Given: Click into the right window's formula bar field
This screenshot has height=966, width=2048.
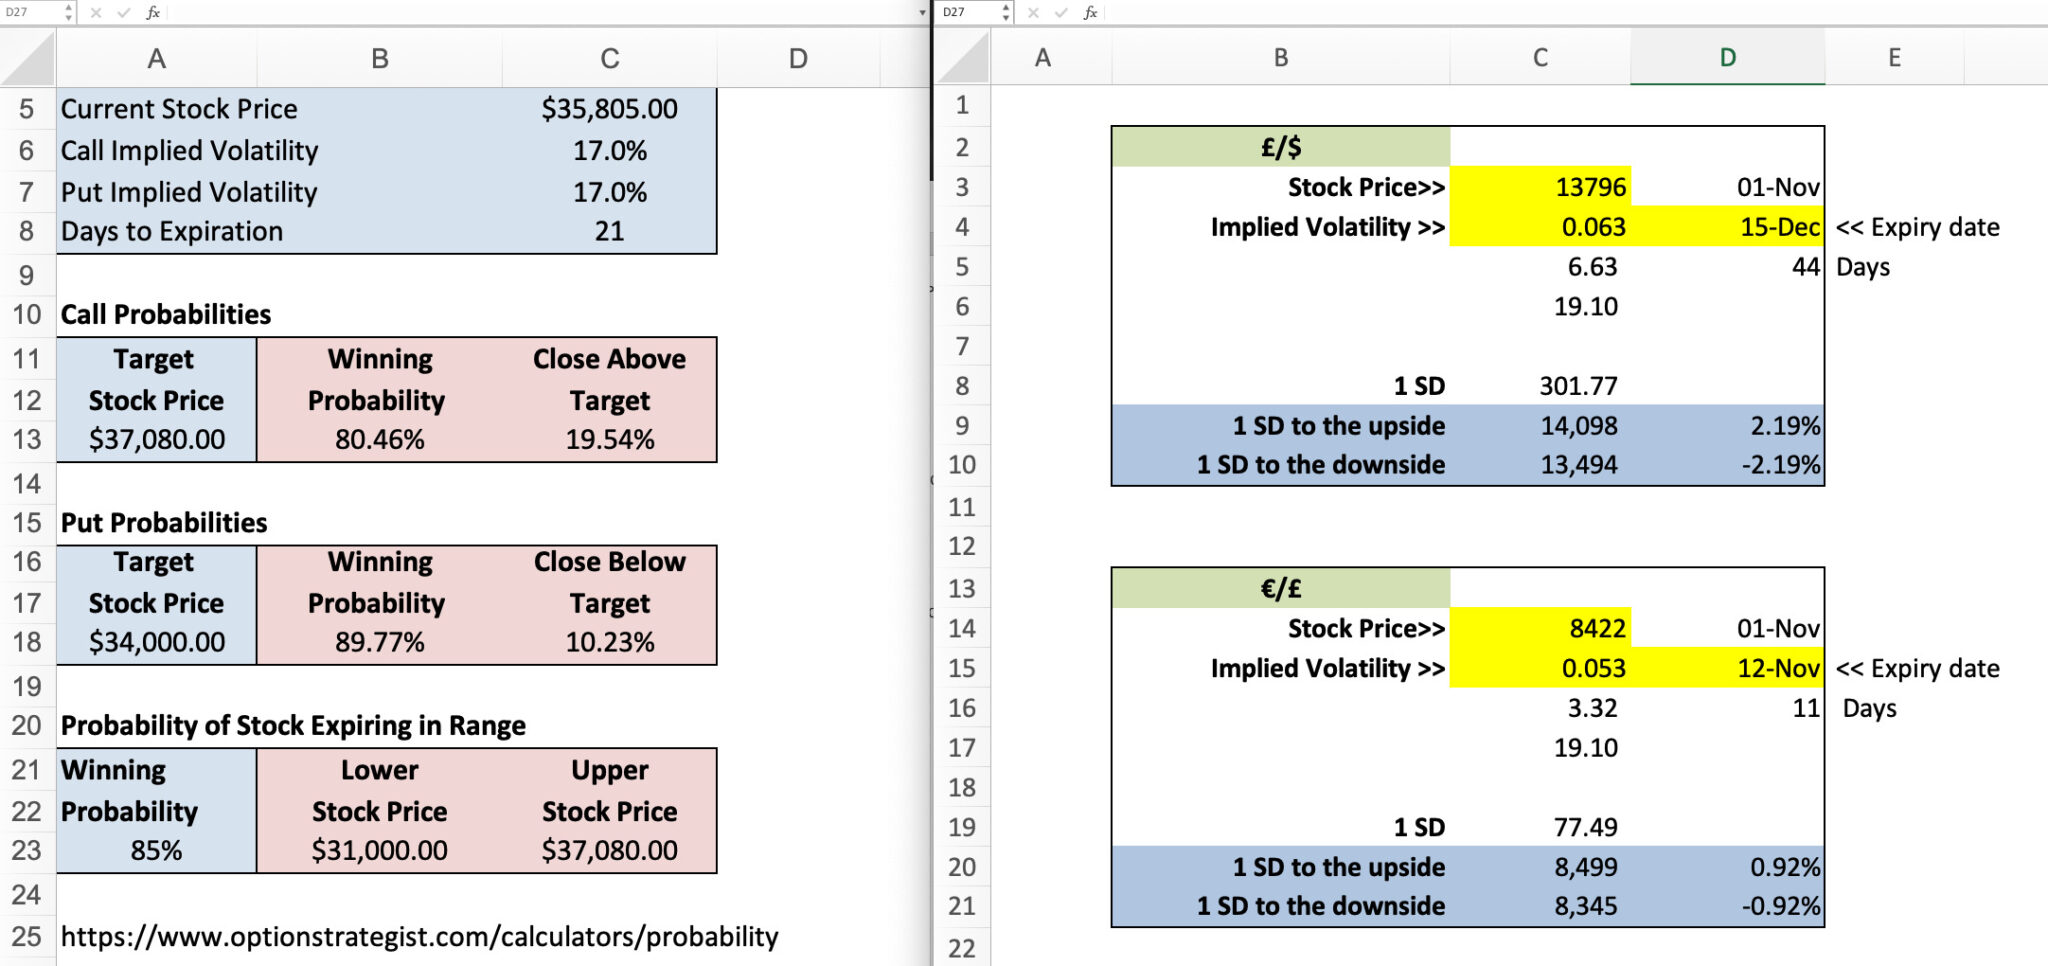Looking at the screenshot, I should click(x=1575, y=12).
